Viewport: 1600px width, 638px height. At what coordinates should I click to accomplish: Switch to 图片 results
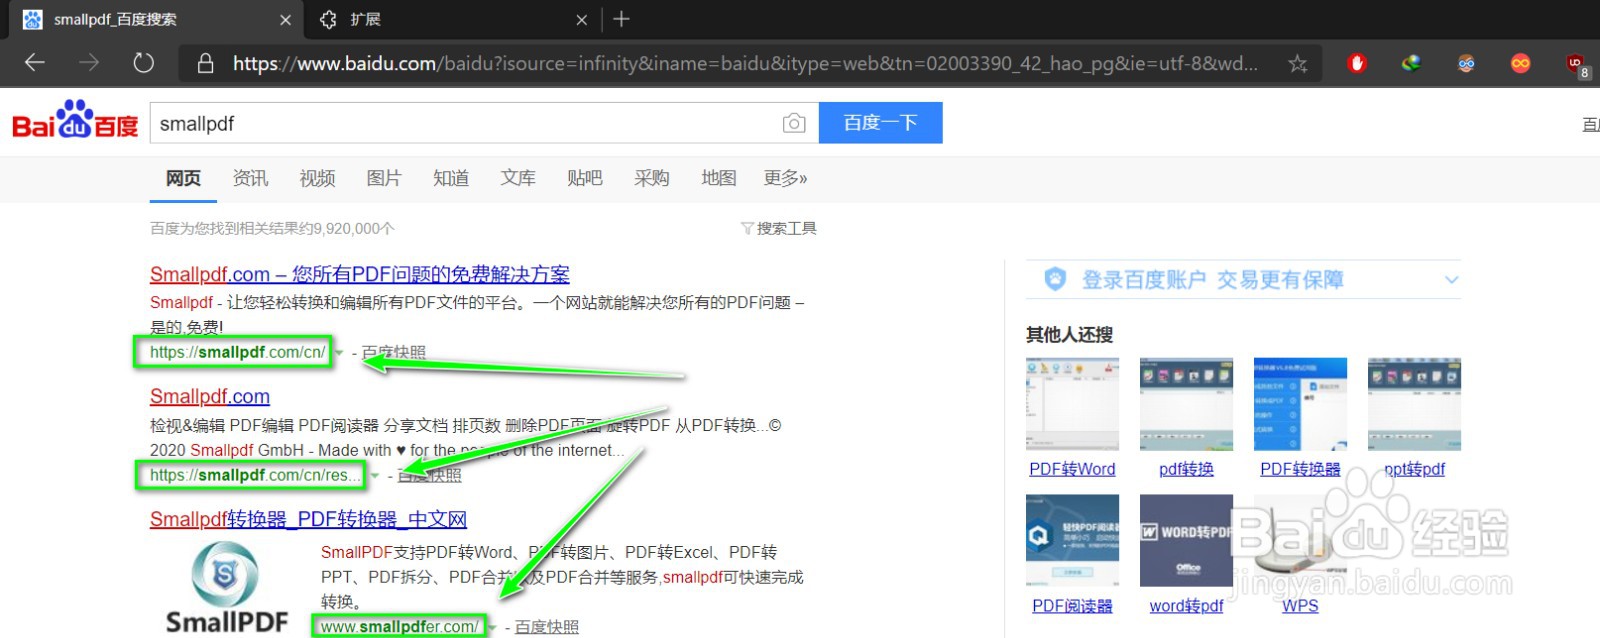384,178
